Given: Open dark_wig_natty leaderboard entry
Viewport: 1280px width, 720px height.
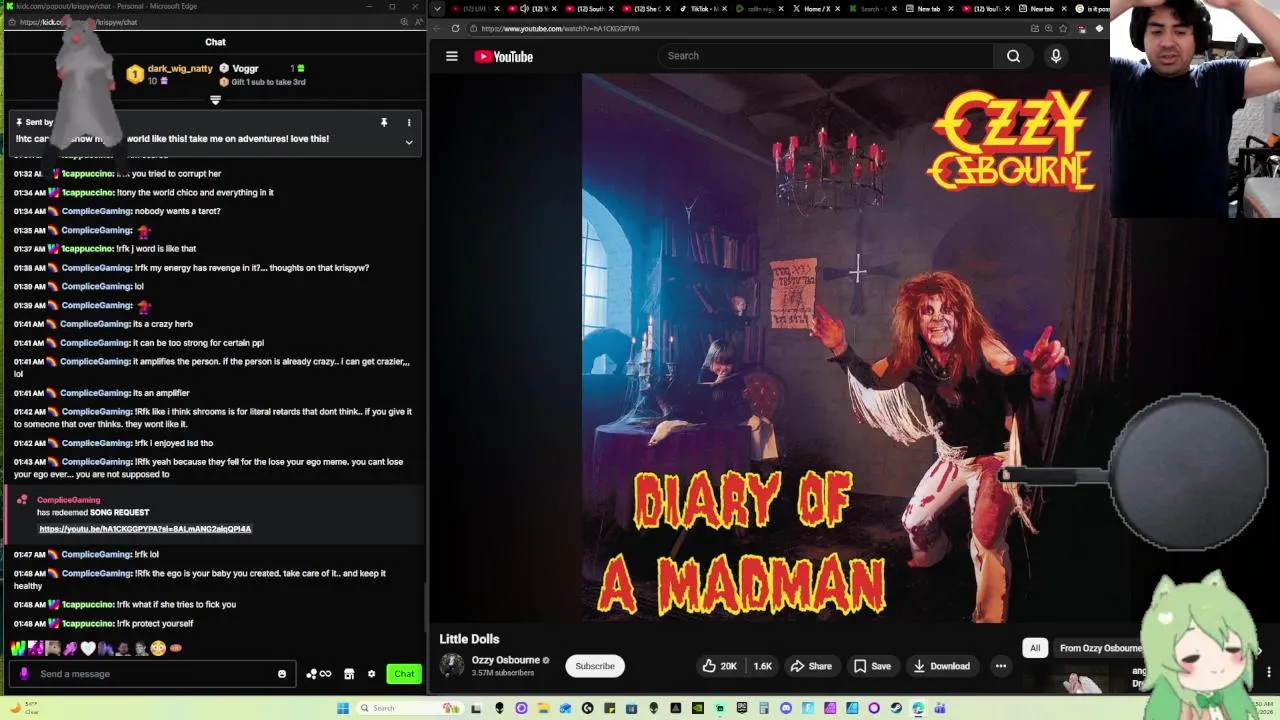Looking at the screenshot, I should [x=170, y=74].
